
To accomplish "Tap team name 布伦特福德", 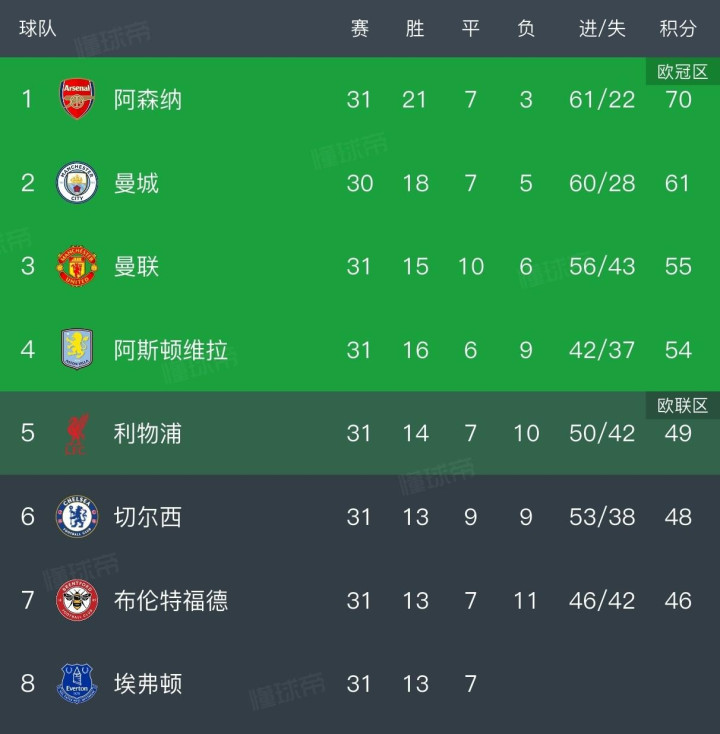I will (x=171, y=600).
